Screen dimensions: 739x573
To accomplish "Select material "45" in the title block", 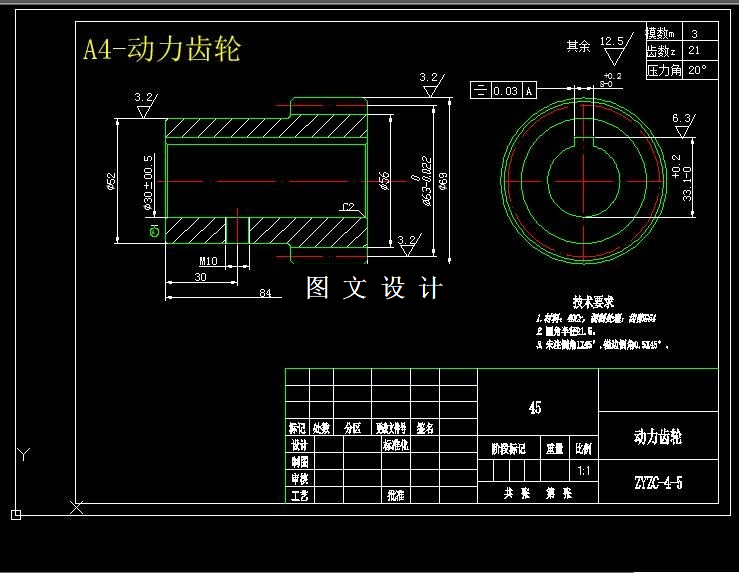I will (x=535, y=408).
